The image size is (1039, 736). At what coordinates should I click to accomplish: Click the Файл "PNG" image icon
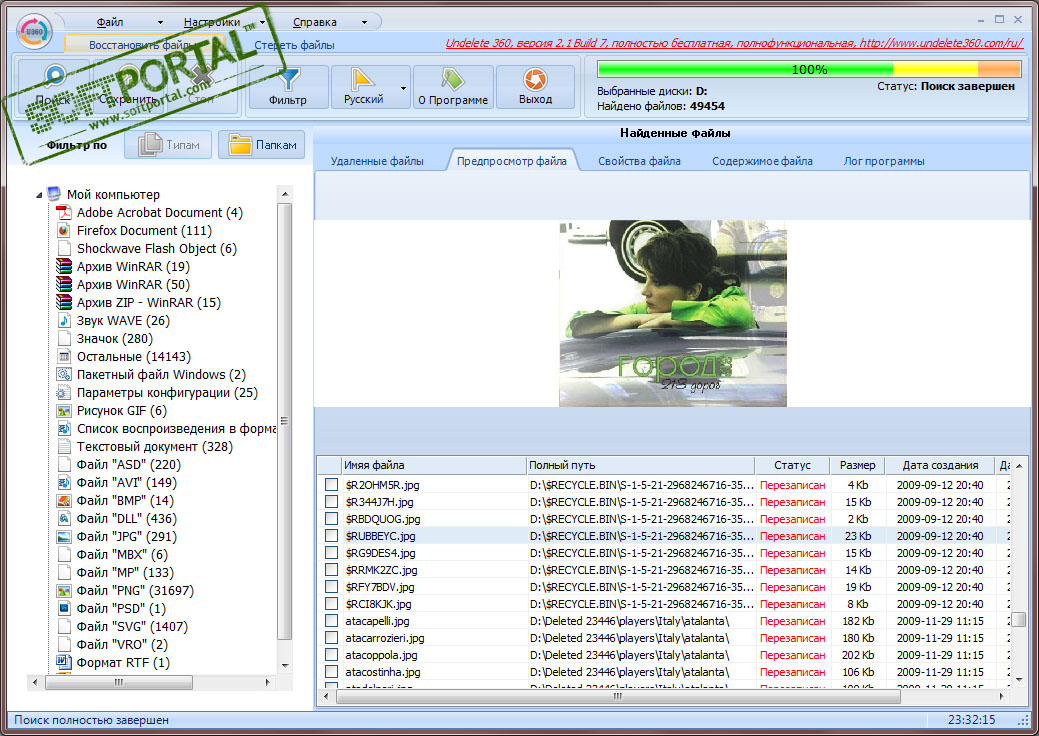(x=64, y=590)
